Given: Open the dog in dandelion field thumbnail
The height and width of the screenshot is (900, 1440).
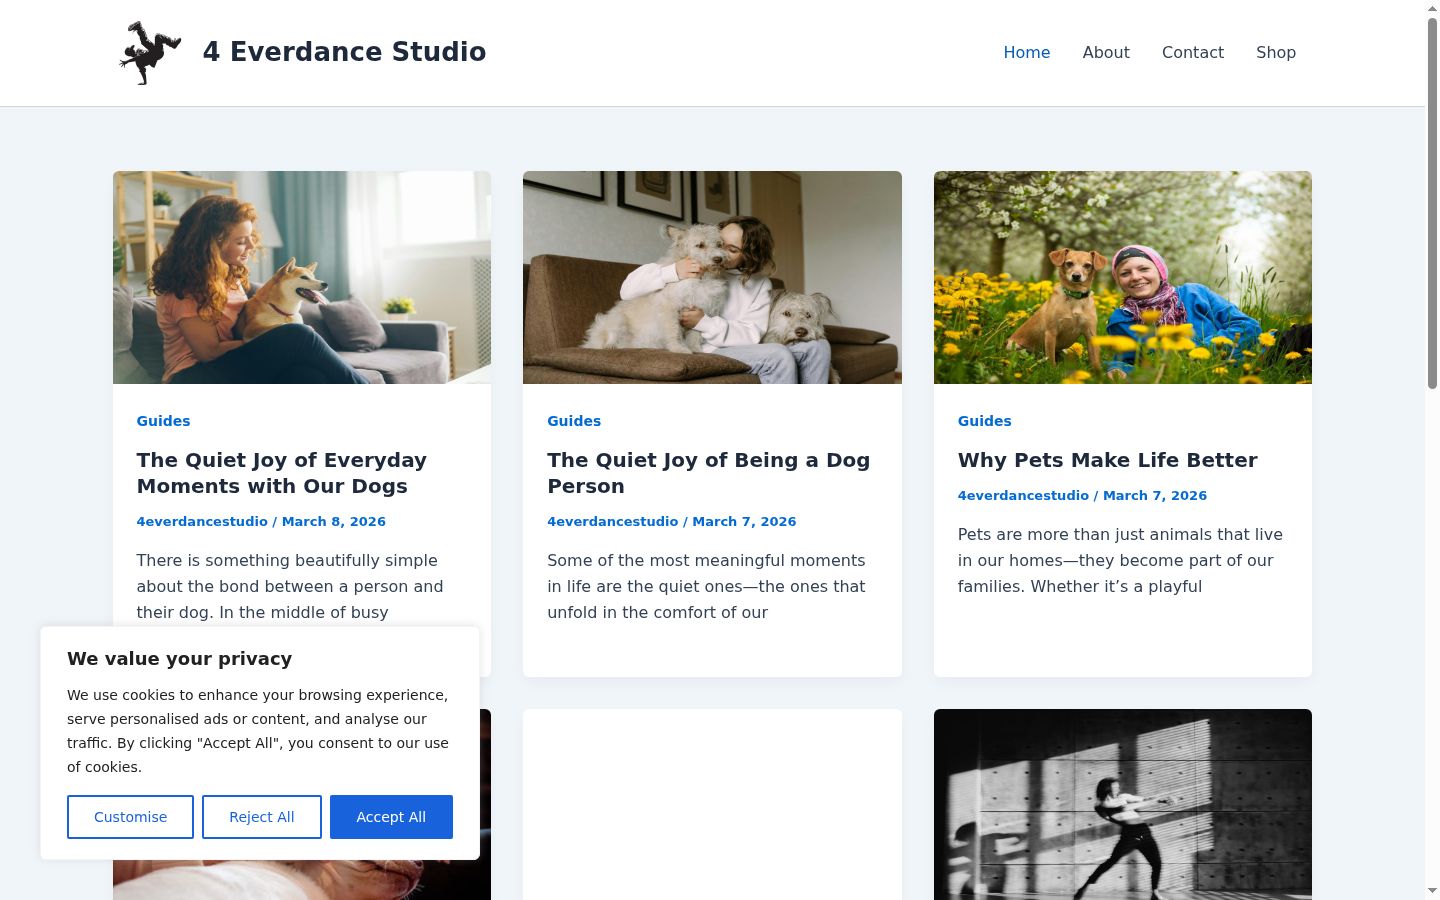Looking at the screenshot, I should (x=1123, y=277).
